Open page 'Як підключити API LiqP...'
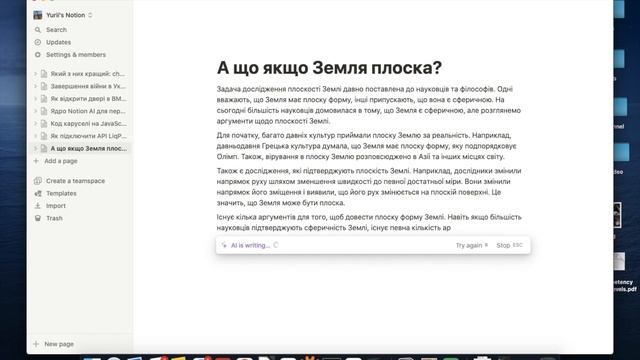Image resolution: width=640 pixels, height=360 pixels. (x=88, y=136)
